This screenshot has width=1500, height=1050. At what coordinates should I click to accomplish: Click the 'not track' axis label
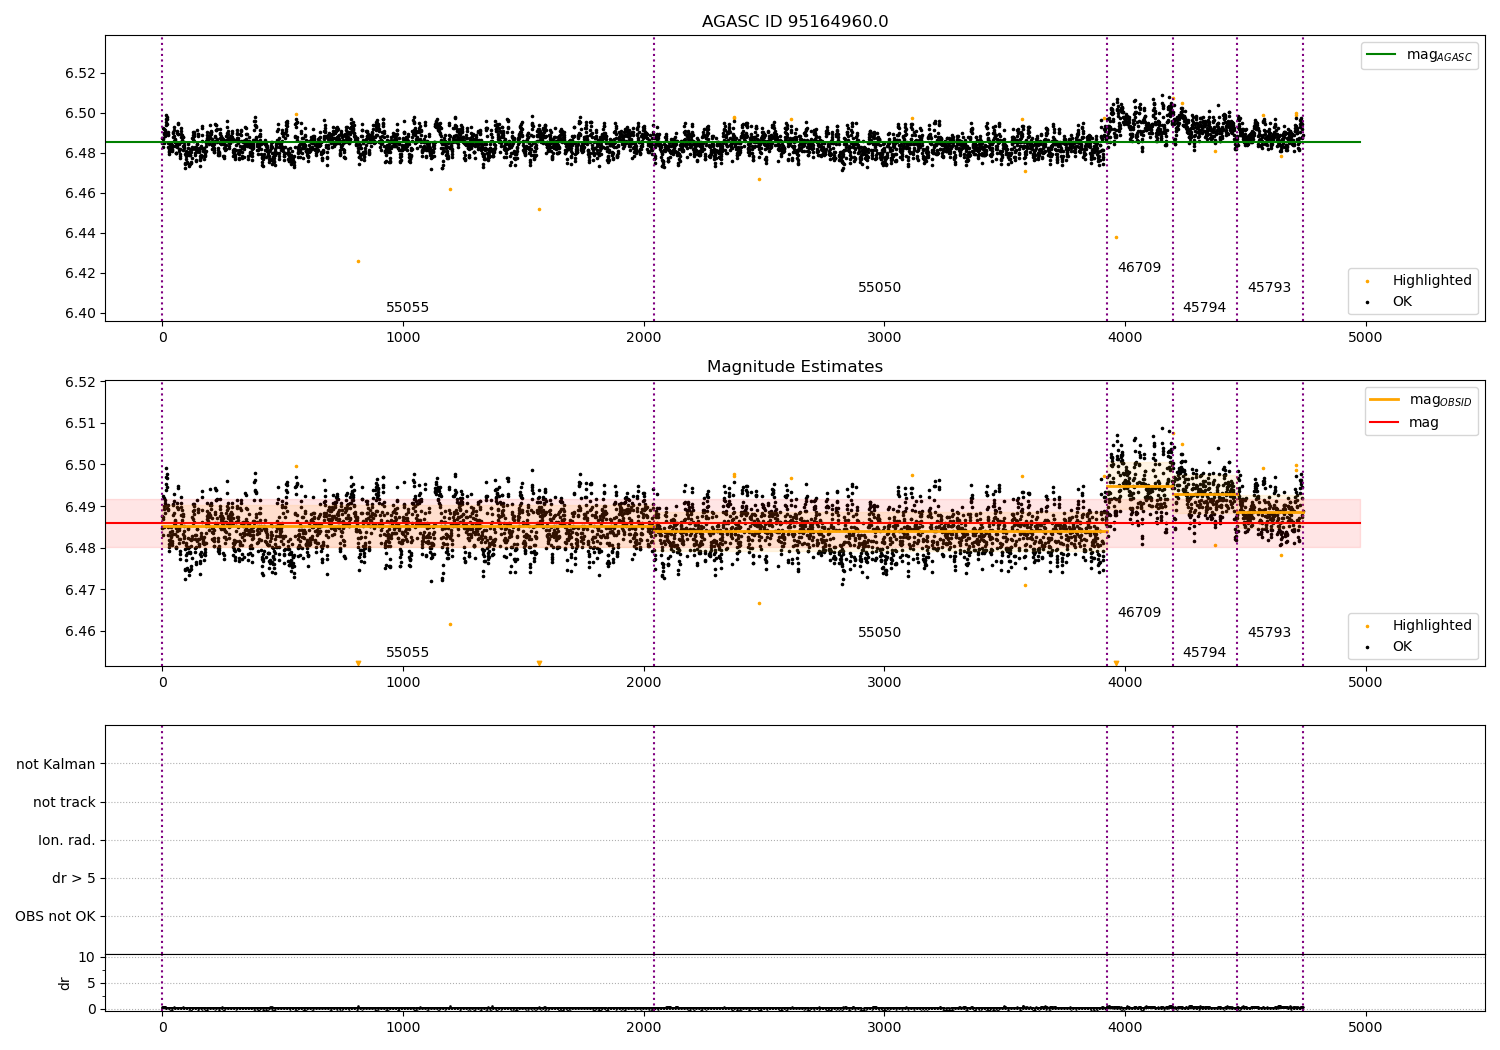[64, 802]
